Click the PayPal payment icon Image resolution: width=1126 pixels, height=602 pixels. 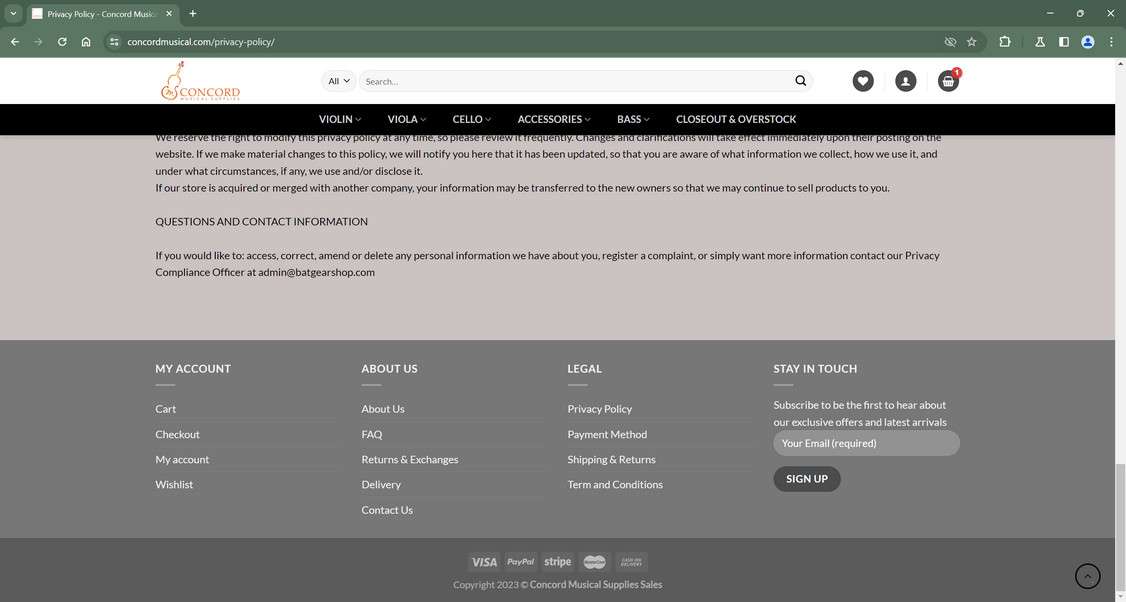521,562
